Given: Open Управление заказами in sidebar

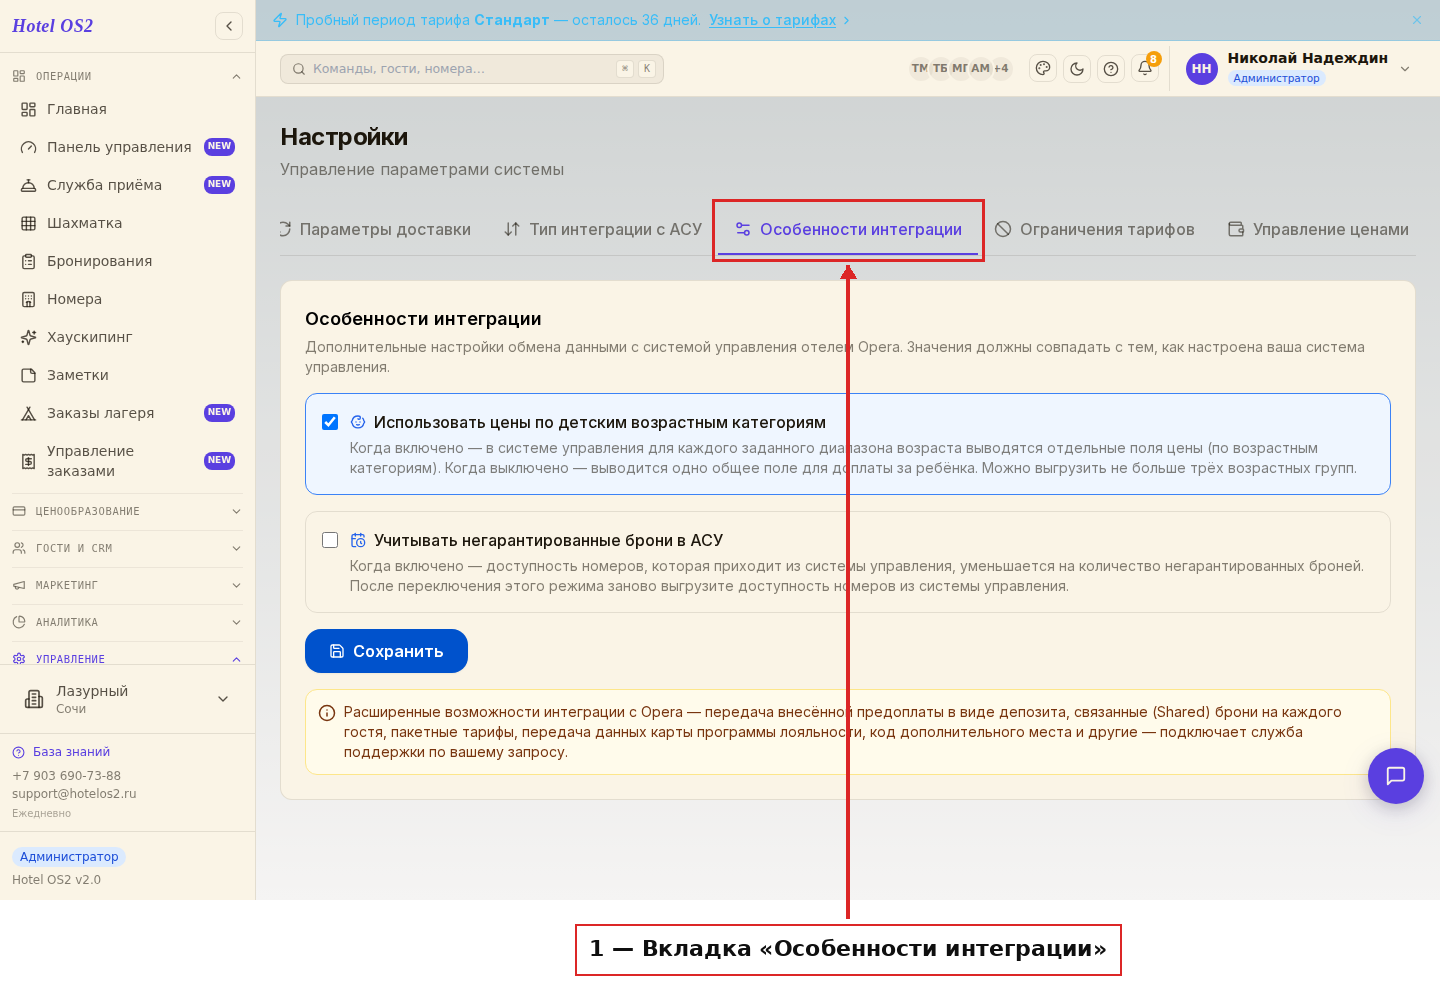Looking at the screenshot, I should pyautogui.click(x=127, y=461).
